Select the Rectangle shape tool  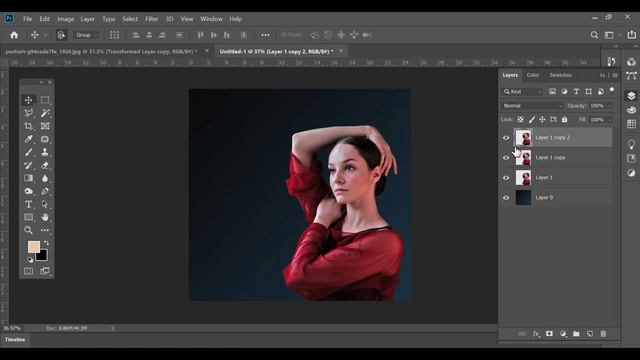[x=29, y=217]
